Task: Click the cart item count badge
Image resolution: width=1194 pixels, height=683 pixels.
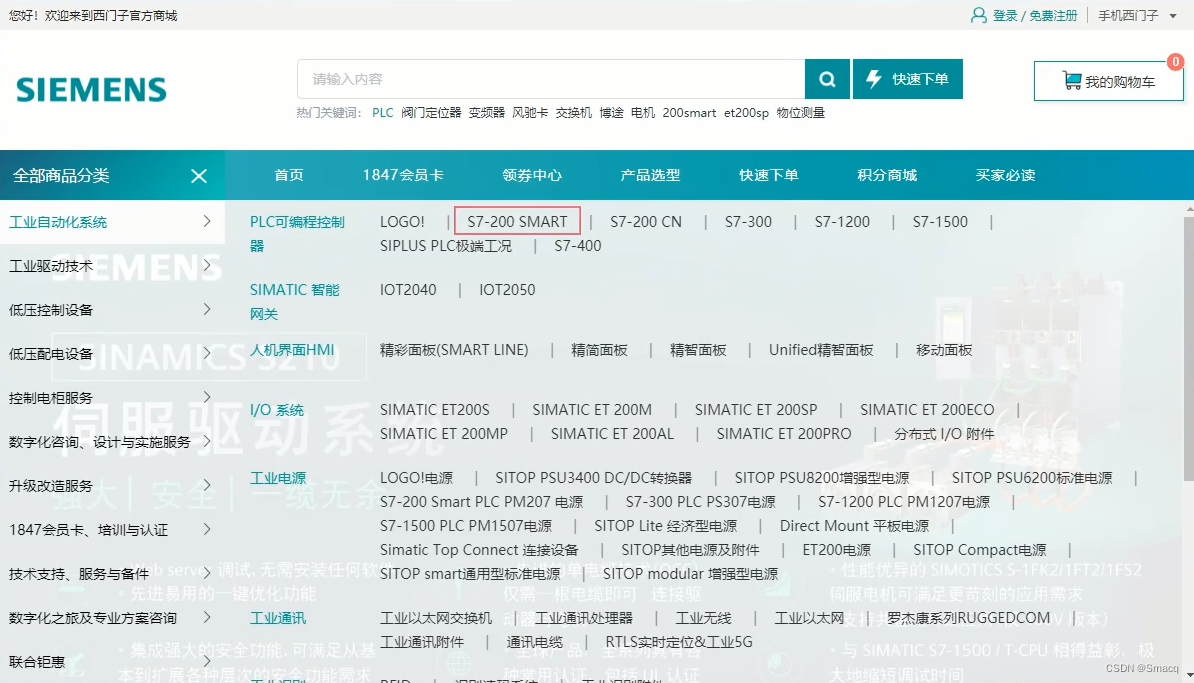Action: pyautogui.click(x=1175, y=62)
